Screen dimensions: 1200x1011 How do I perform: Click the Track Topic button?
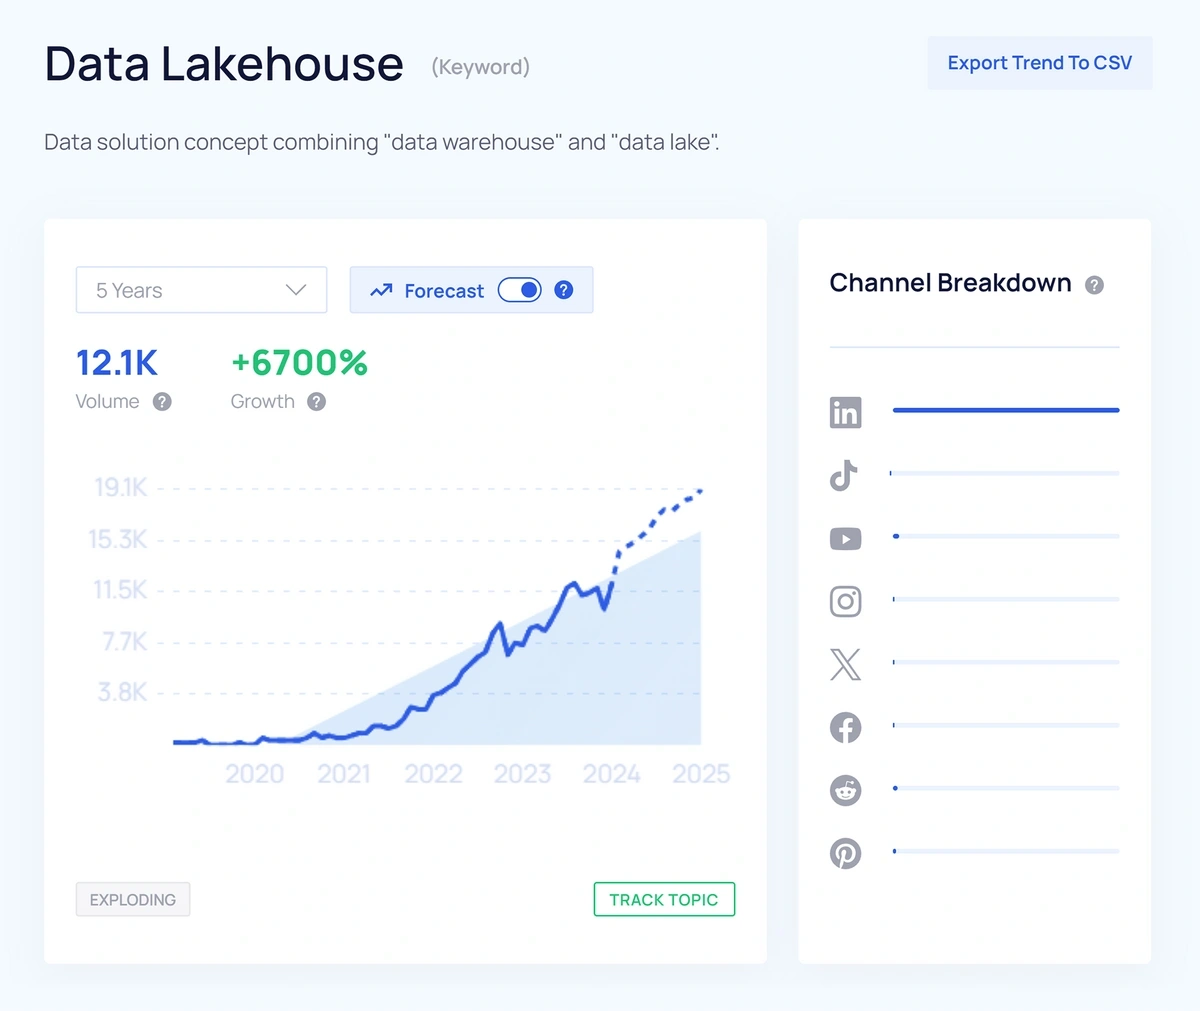(664, 899)
